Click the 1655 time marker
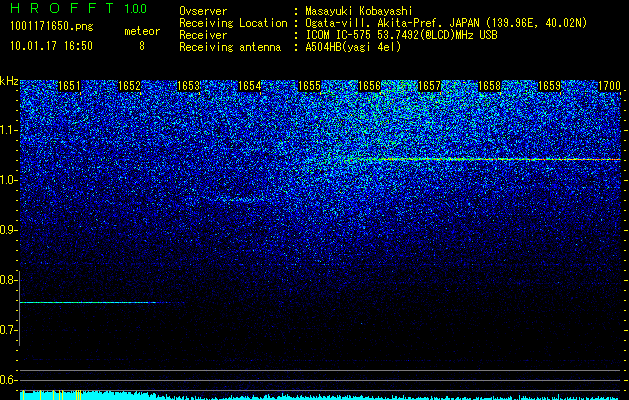The width and height of the screenshot is (629, 400). pyautogui.click(x=309, y=86)
